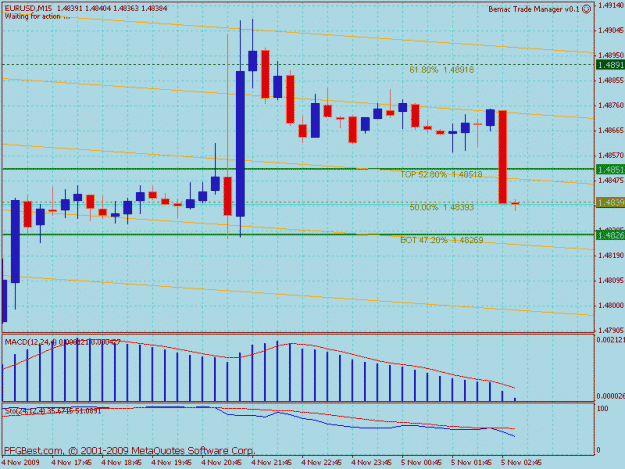Click the 1.49045 price axis value
This screenshot has width=625, height=469.
(611, 30)
